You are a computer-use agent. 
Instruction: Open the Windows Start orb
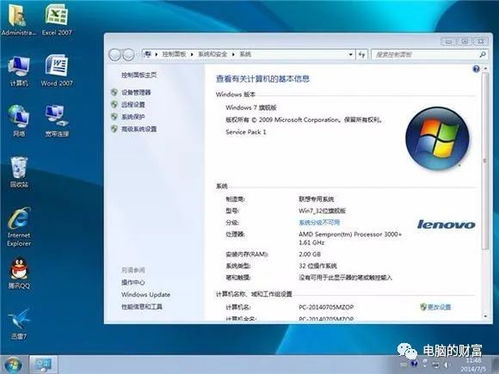(x=13, y=364)
